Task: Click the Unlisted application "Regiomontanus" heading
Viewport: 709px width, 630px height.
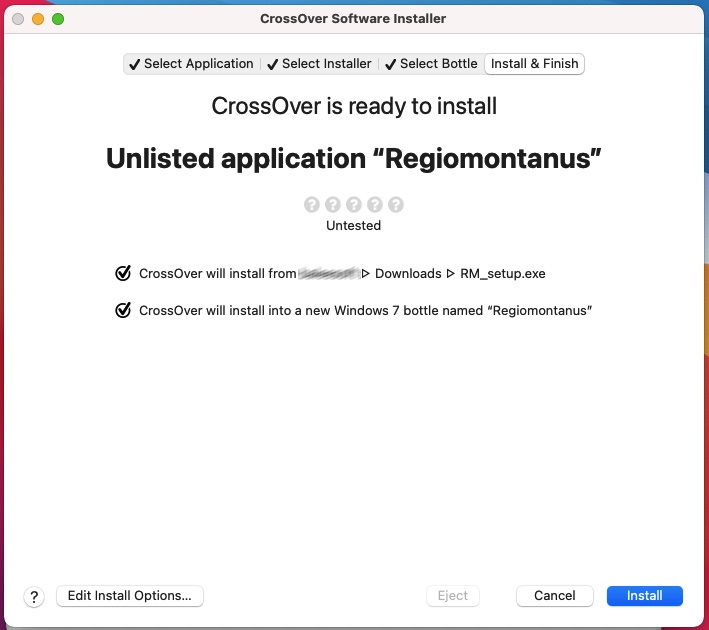Action: point(354,159)
